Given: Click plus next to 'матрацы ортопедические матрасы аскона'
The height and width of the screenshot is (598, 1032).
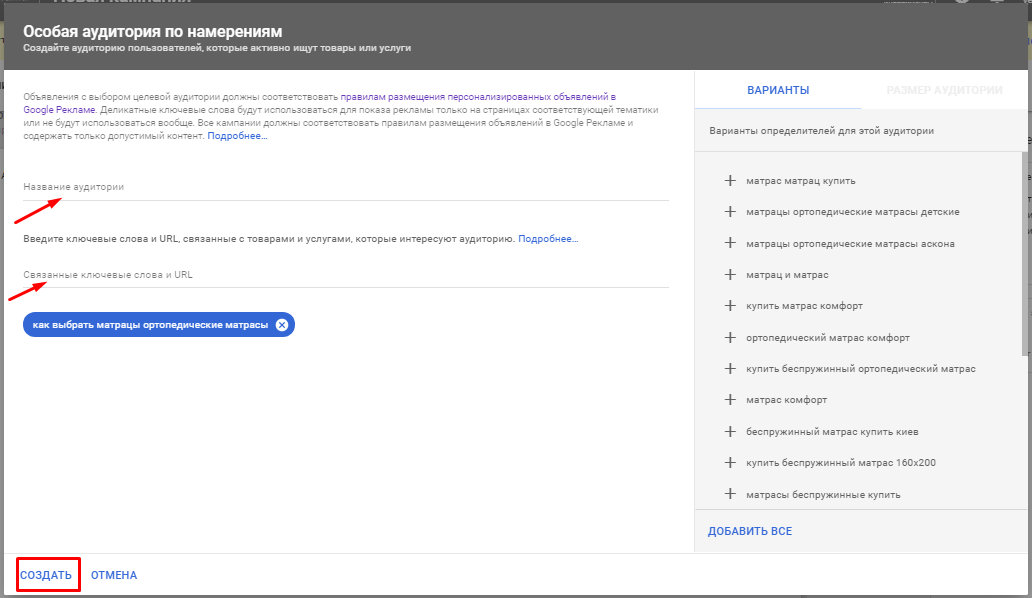Looking at the screenshot, I should click(x=729, y=244).
